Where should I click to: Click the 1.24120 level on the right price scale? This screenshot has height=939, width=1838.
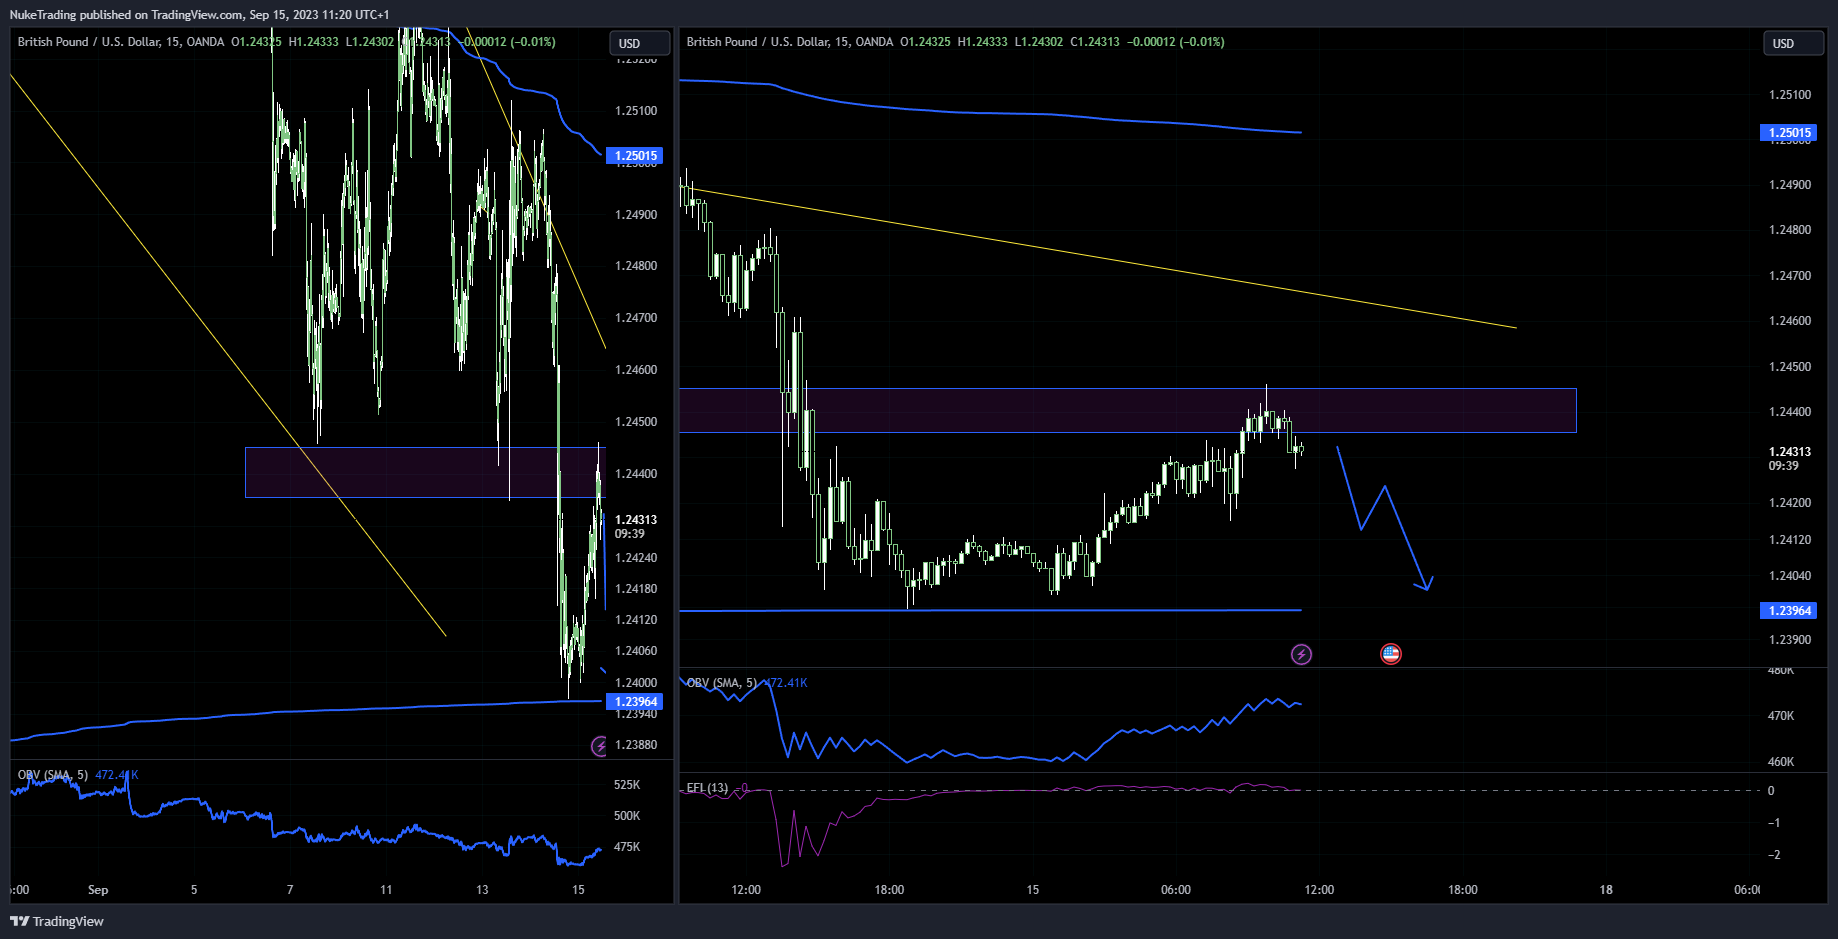(x=1790, y=540)
